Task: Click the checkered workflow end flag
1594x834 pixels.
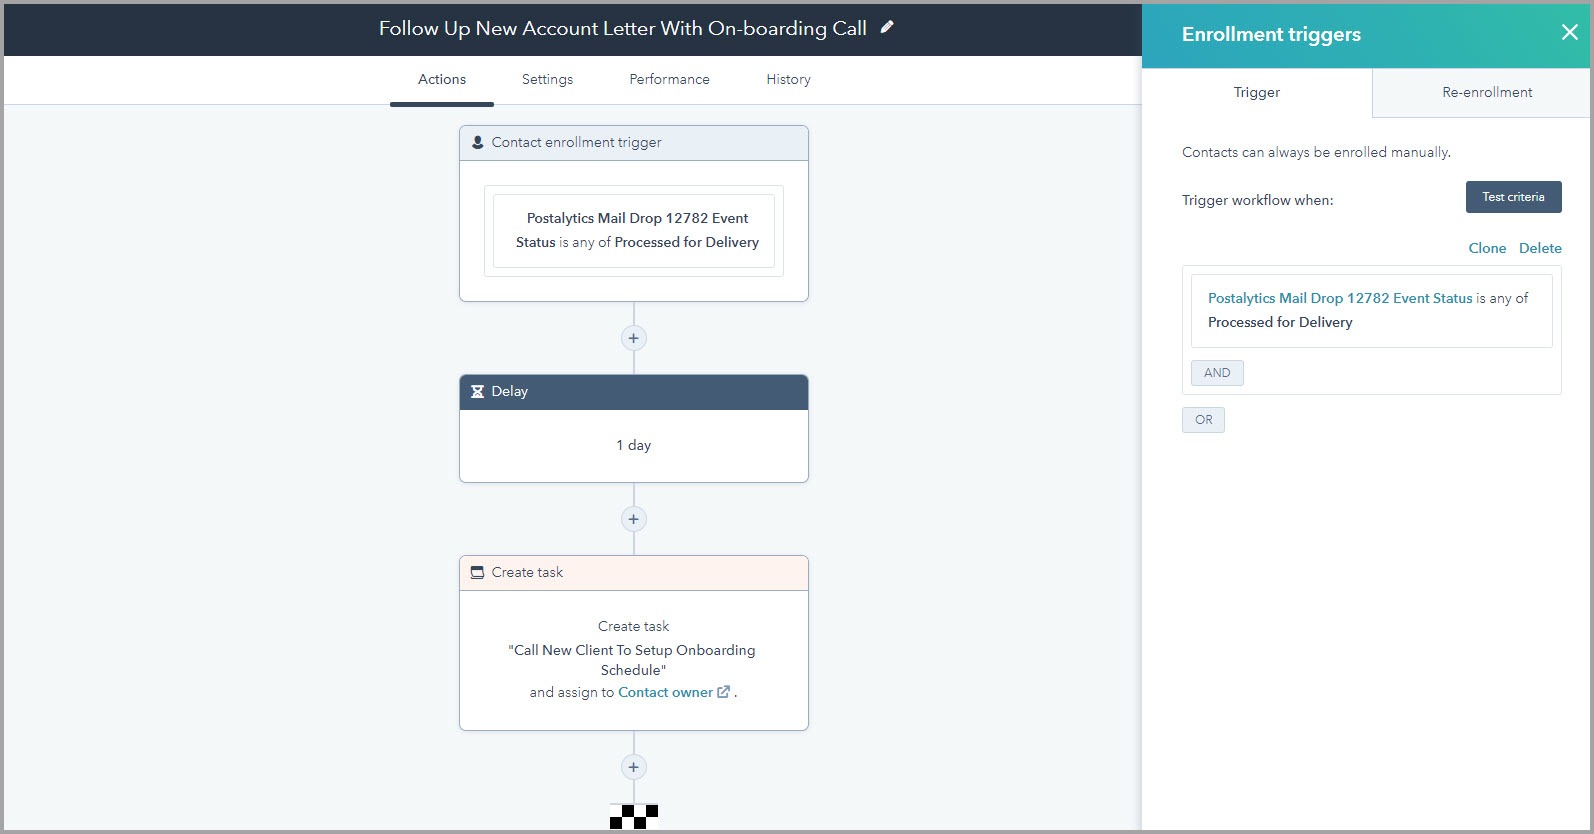Action: point(634,817)
